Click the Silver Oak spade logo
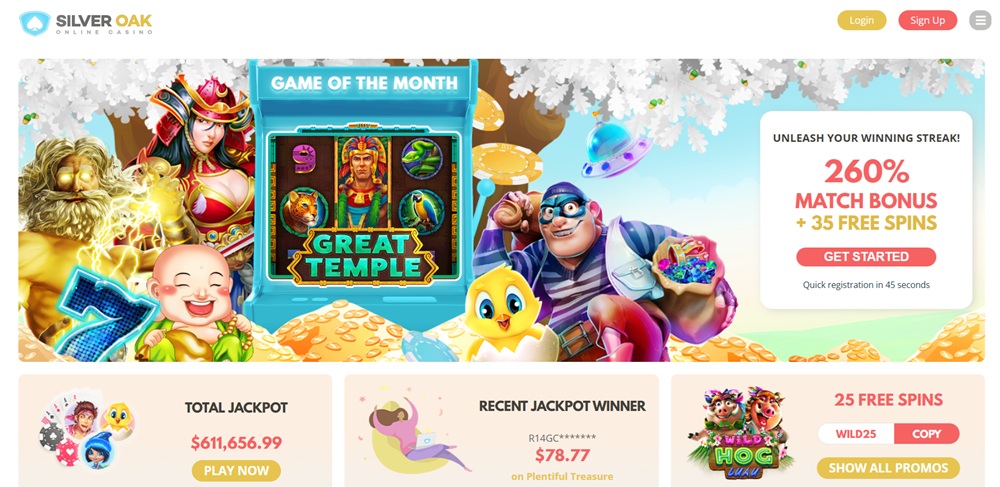 (34, 23)
